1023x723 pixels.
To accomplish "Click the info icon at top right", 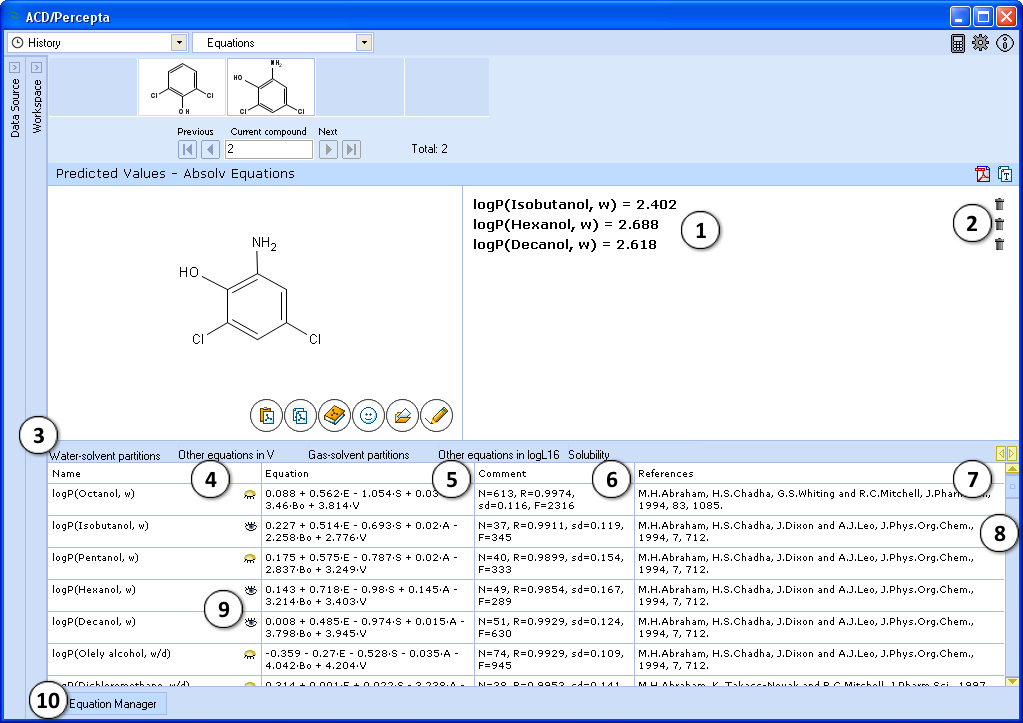I will tap(1005, 43).
